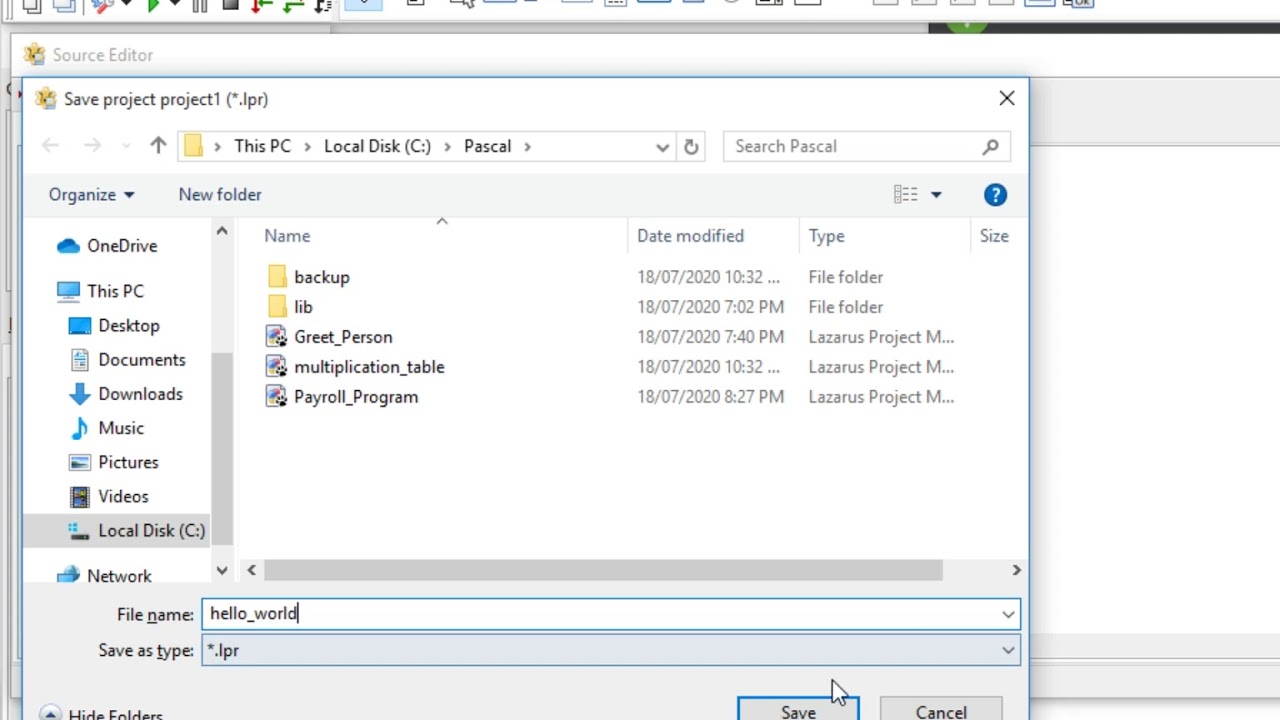Close the Save project dialog
Screen dimensions: 1280x720
tap(1006, 99)
